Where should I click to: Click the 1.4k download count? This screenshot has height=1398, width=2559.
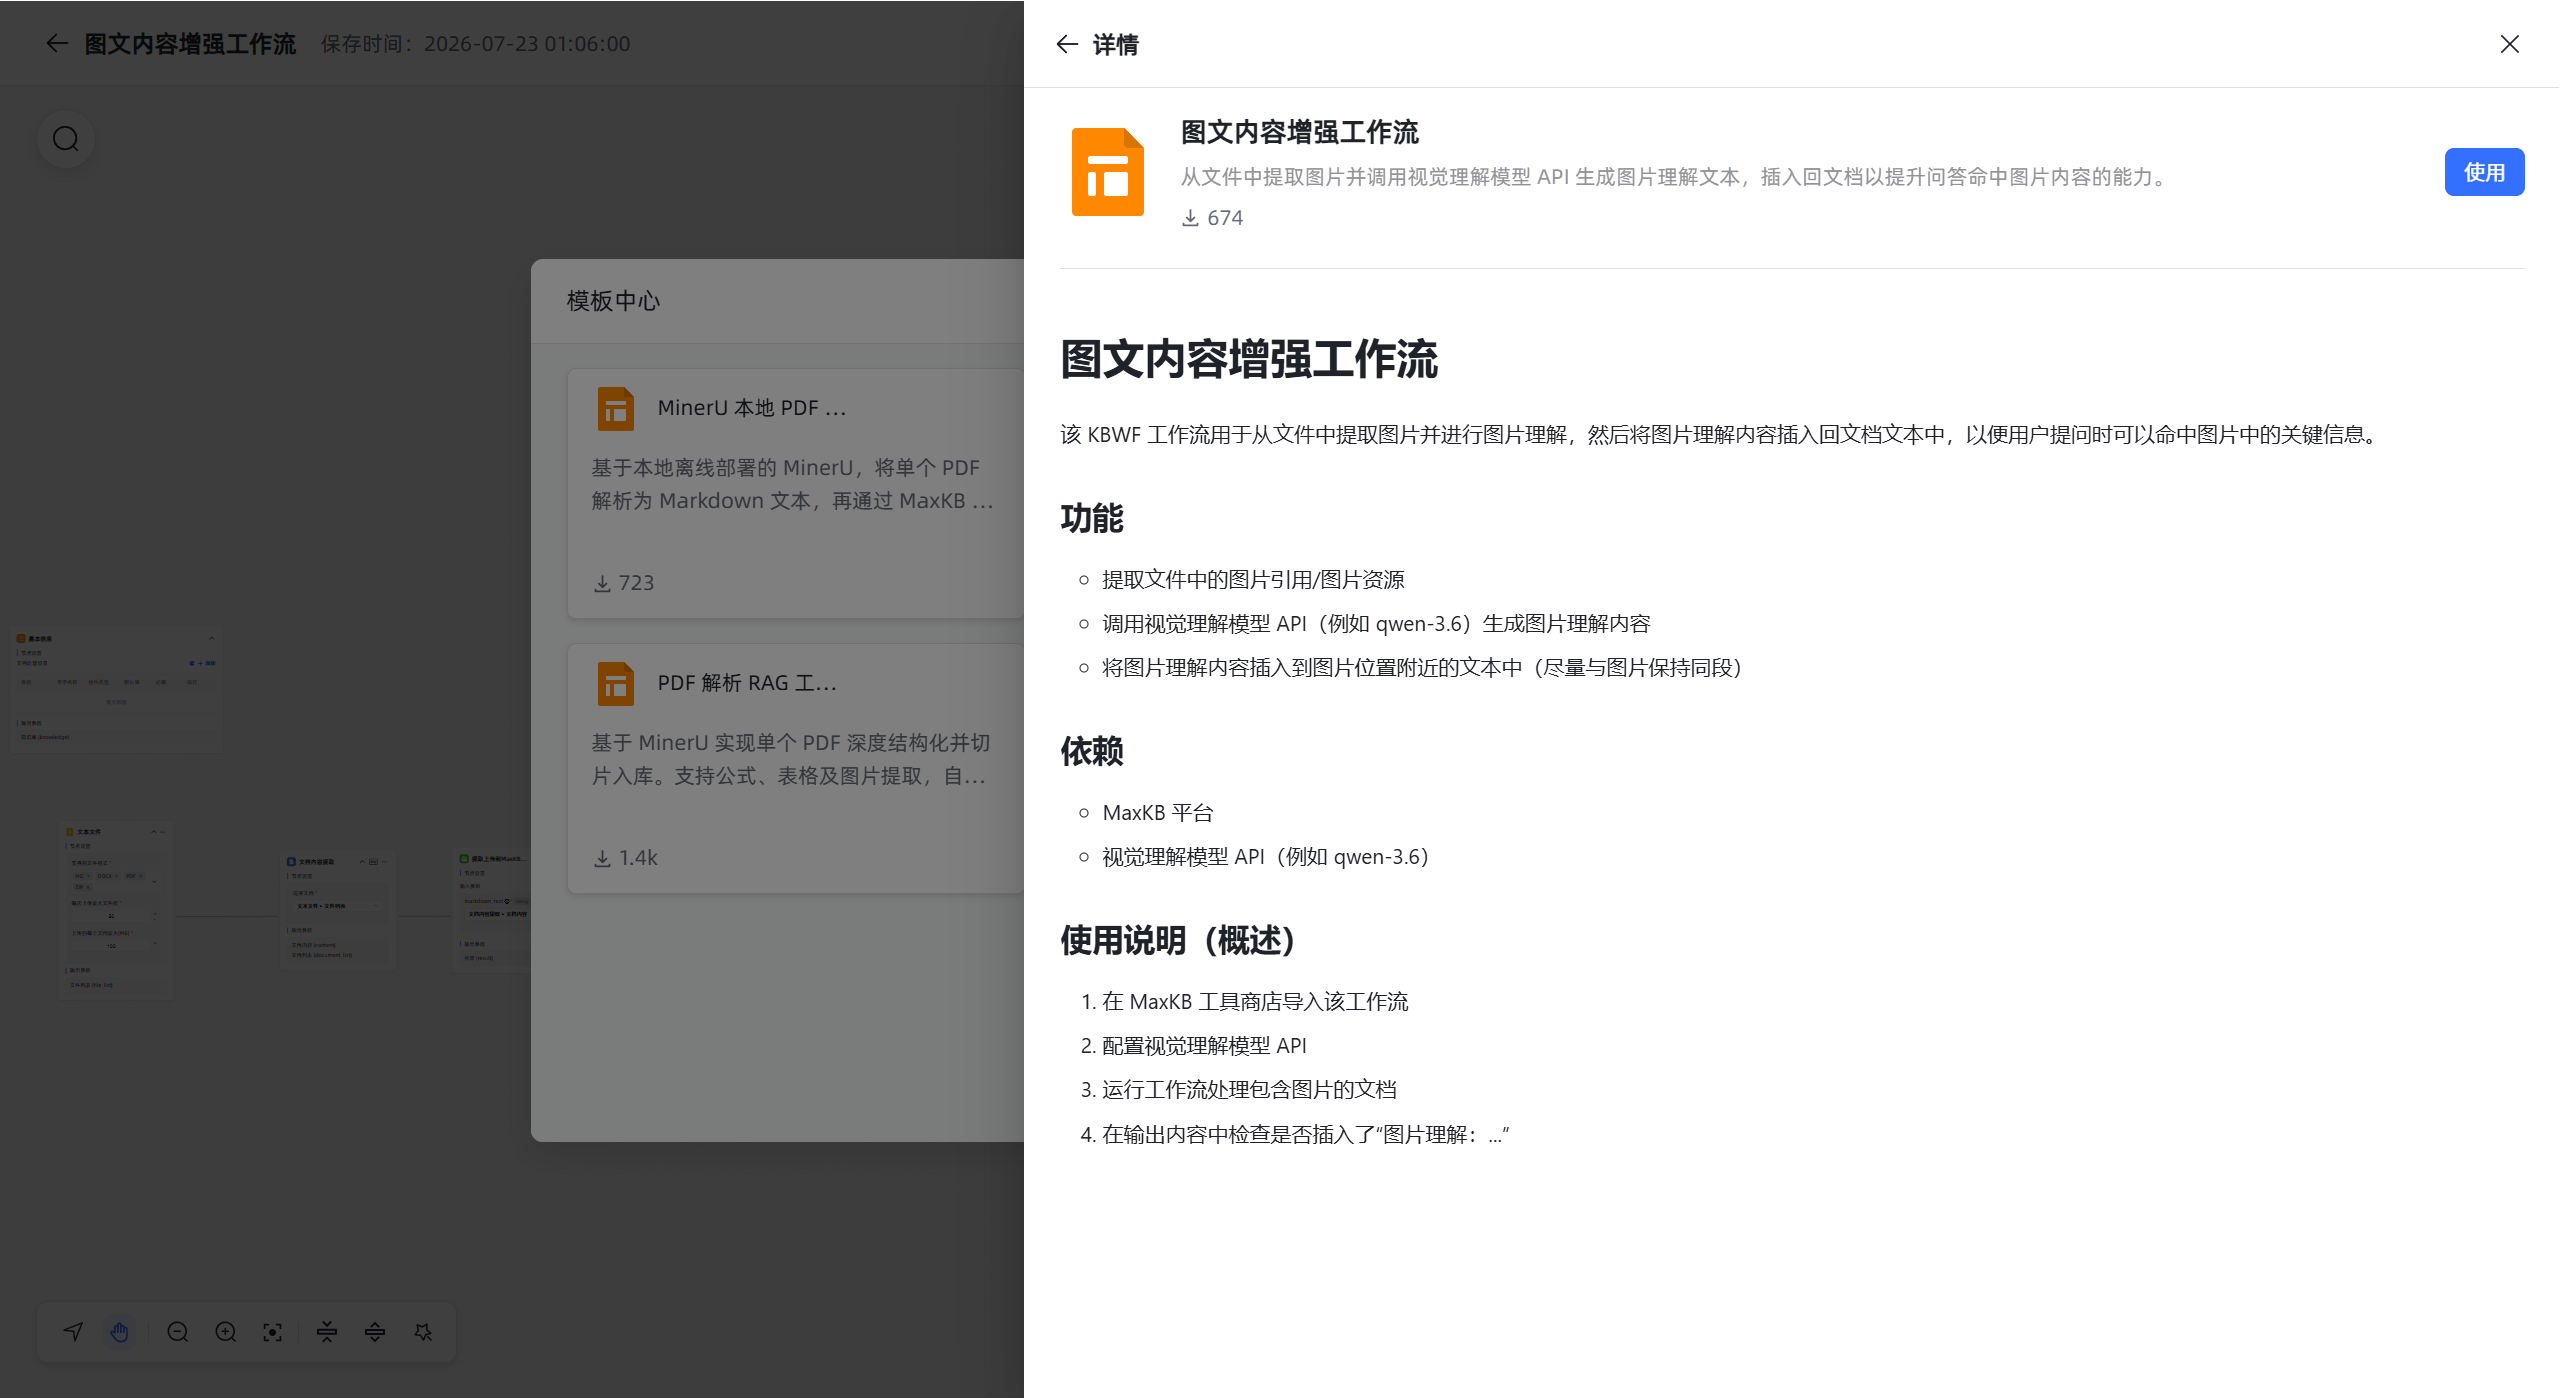point(638,858)
